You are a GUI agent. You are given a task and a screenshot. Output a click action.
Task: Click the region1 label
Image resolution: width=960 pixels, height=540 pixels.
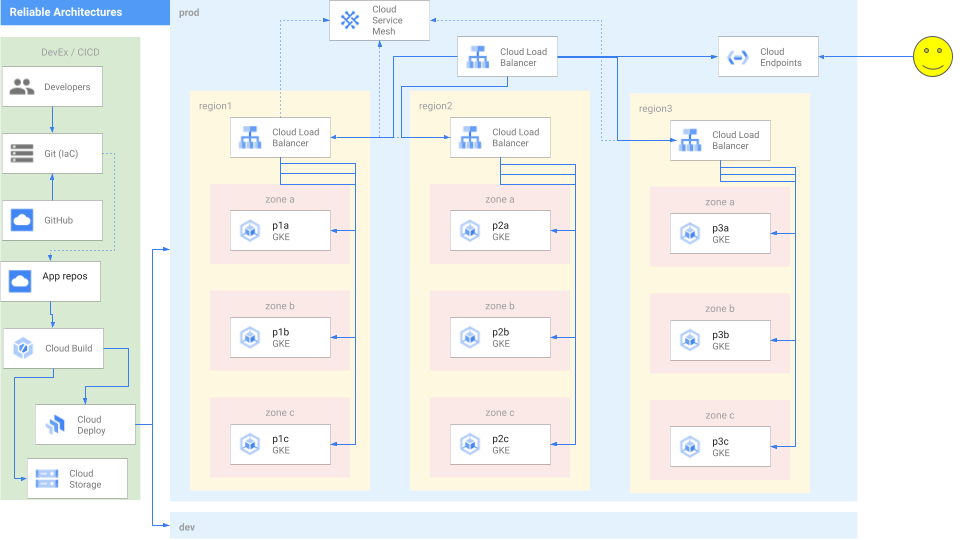(x=216, y=106)
